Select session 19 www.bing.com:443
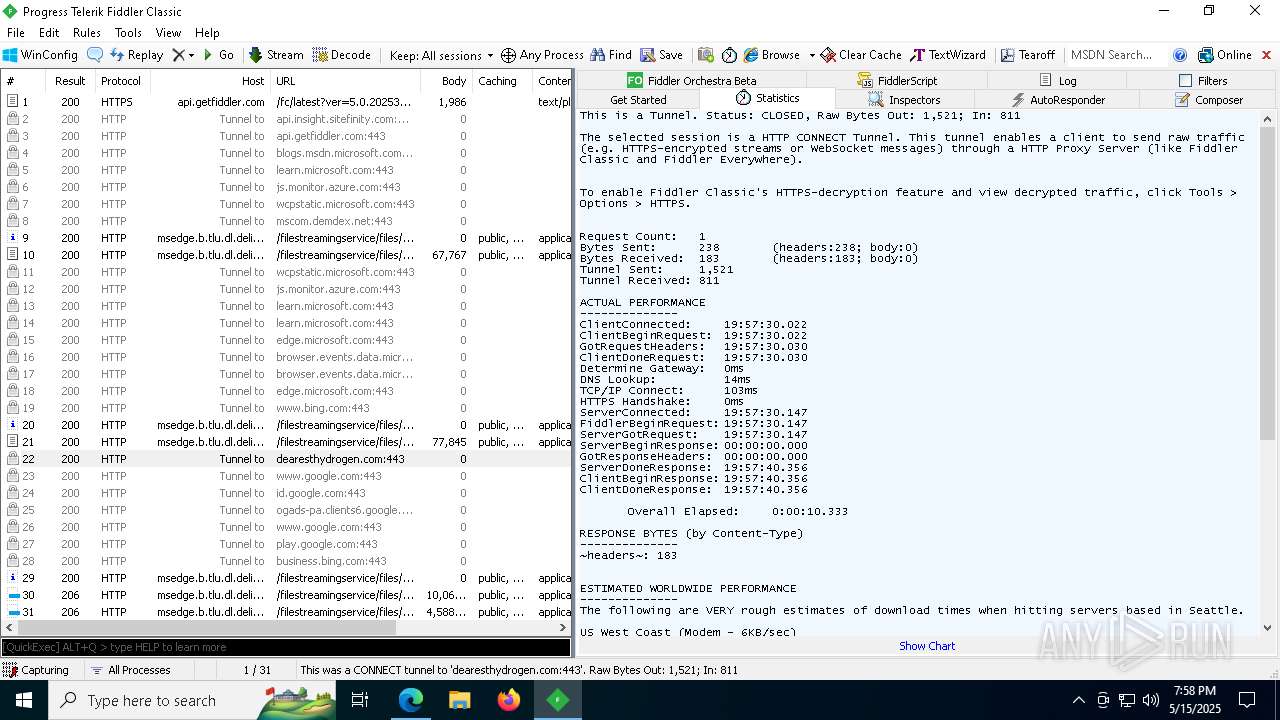This screenshot has height=720, width=1280. click(286, 408)
